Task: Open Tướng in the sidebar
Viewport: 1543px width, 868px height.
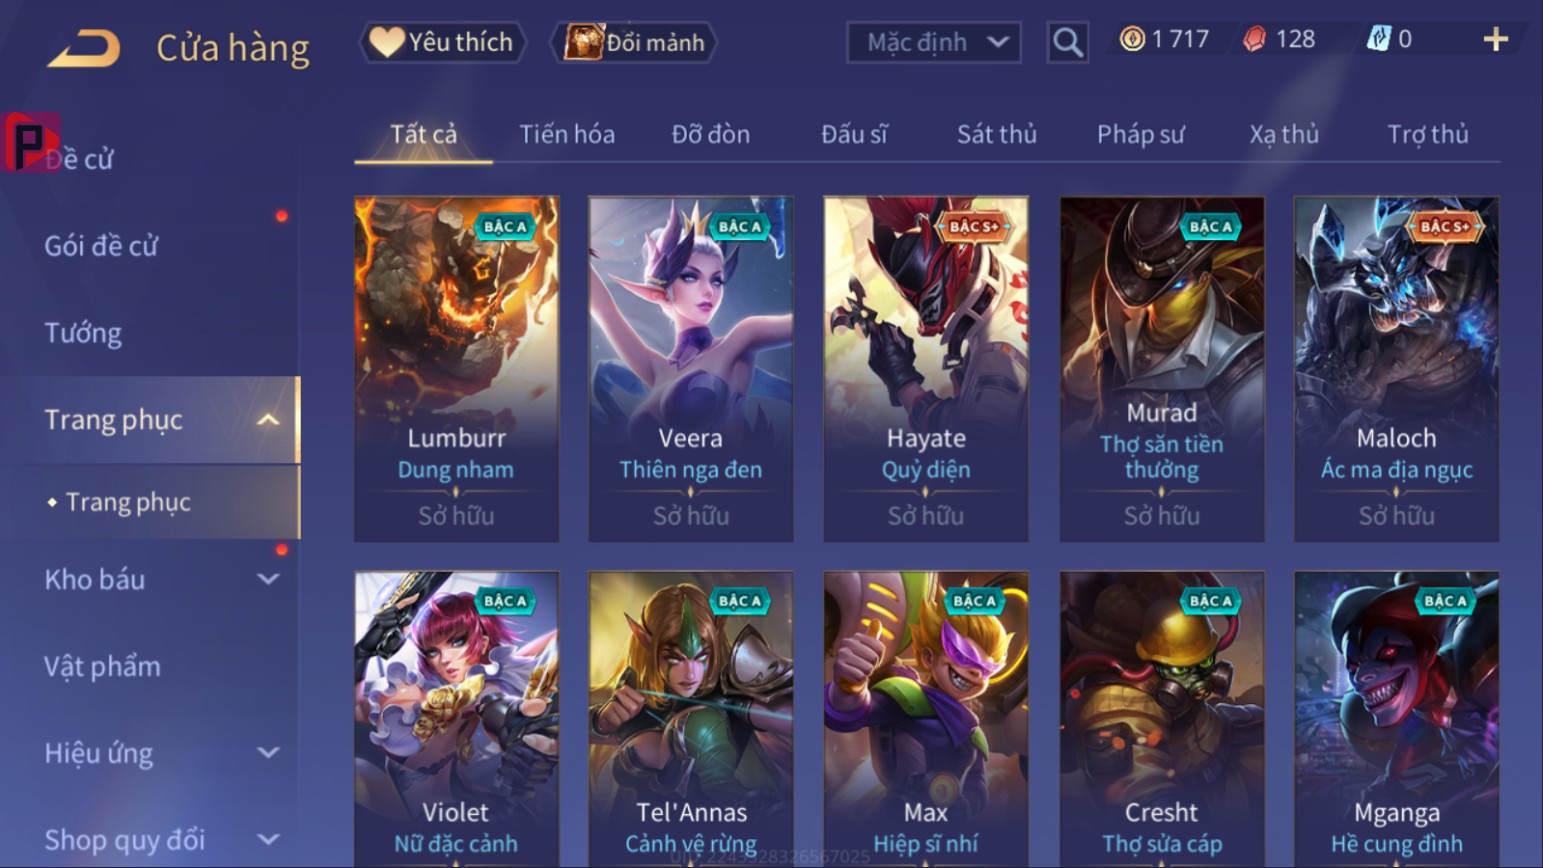Action: pyautogui.click(x=83, y=333)
